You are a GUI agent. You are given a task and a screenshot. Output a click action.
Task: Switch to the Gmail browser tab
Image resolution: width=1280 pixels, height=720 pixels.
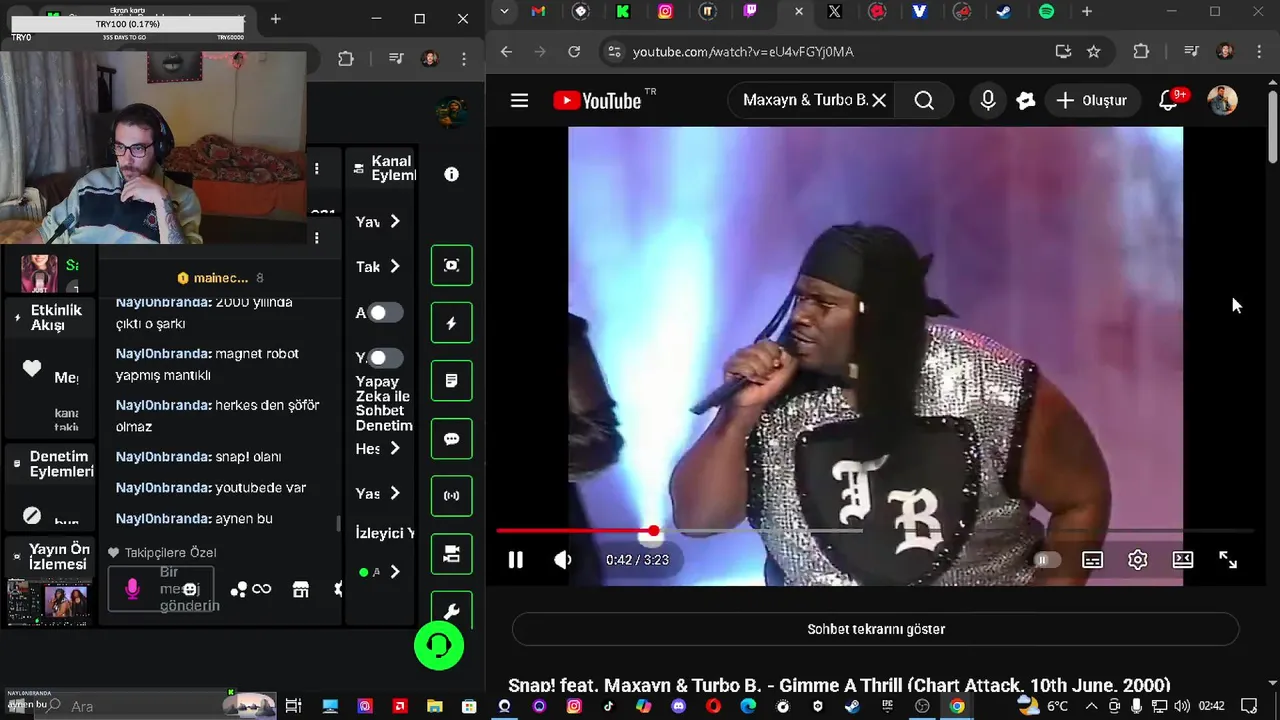pyautogui.click(x=538, y=12)
